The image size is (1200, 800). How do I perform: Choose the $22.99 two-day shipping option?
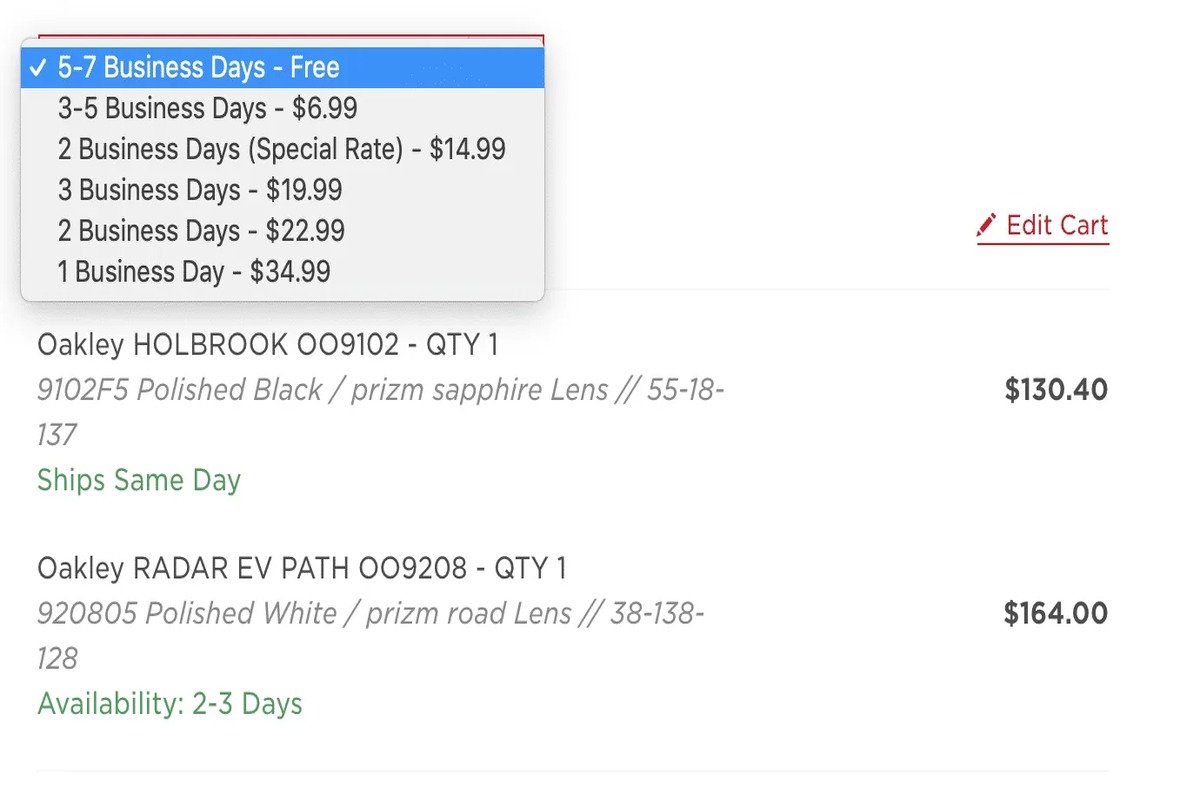point(201,231)
